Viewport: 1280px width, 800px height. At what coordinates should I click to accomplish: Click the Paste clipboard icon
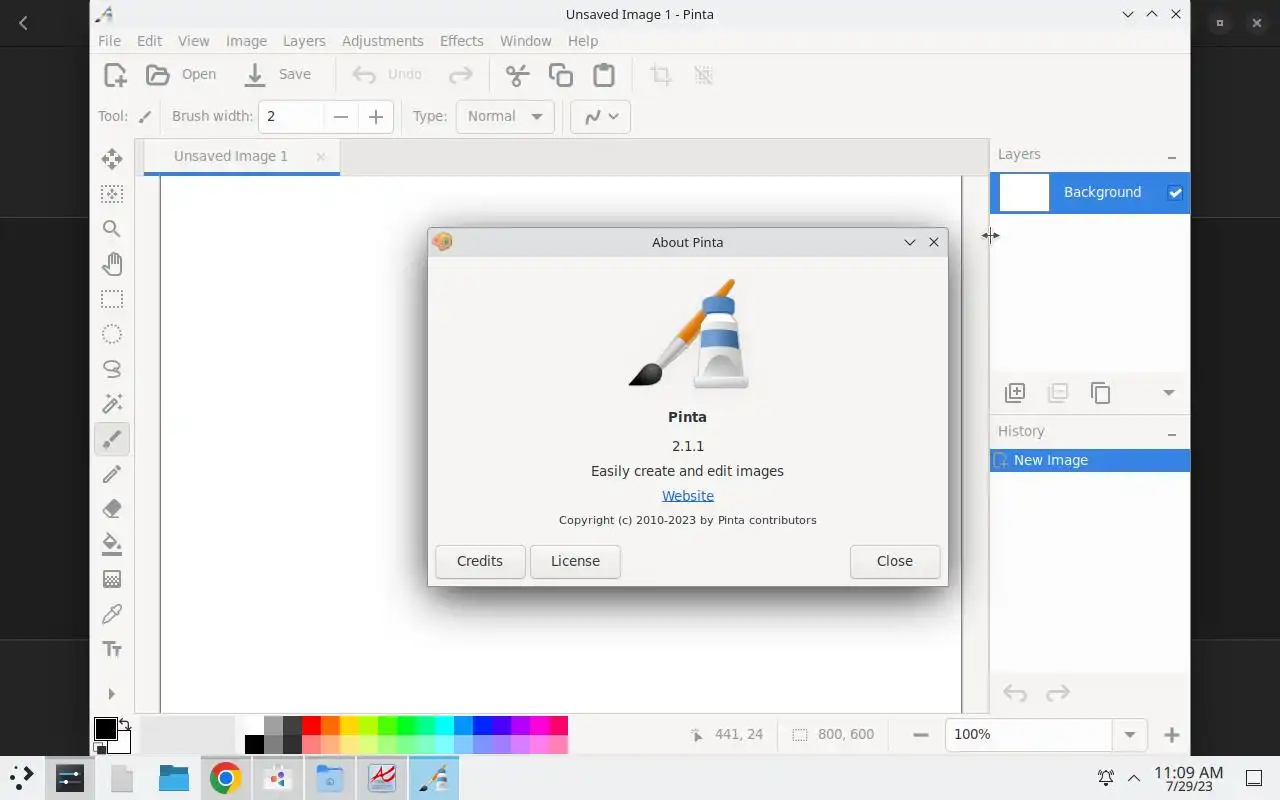[x=604, y=75]
